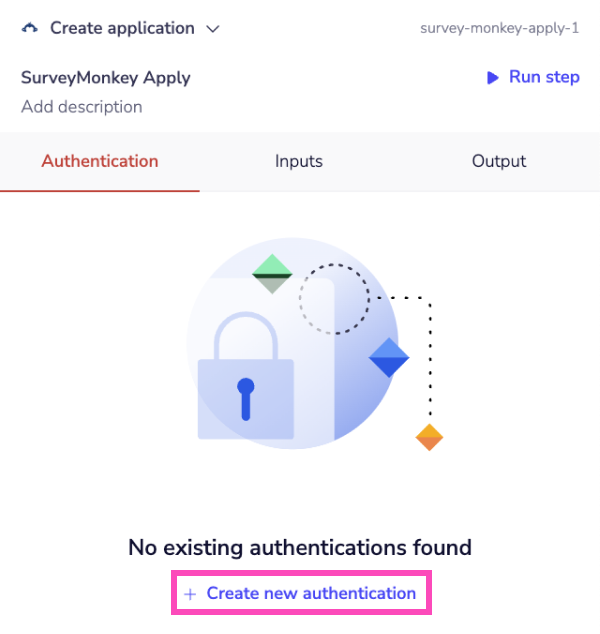Screen dimensions: 600x634
Task: Click the No existing authentications found heading
Action: (x=300, y=547)
